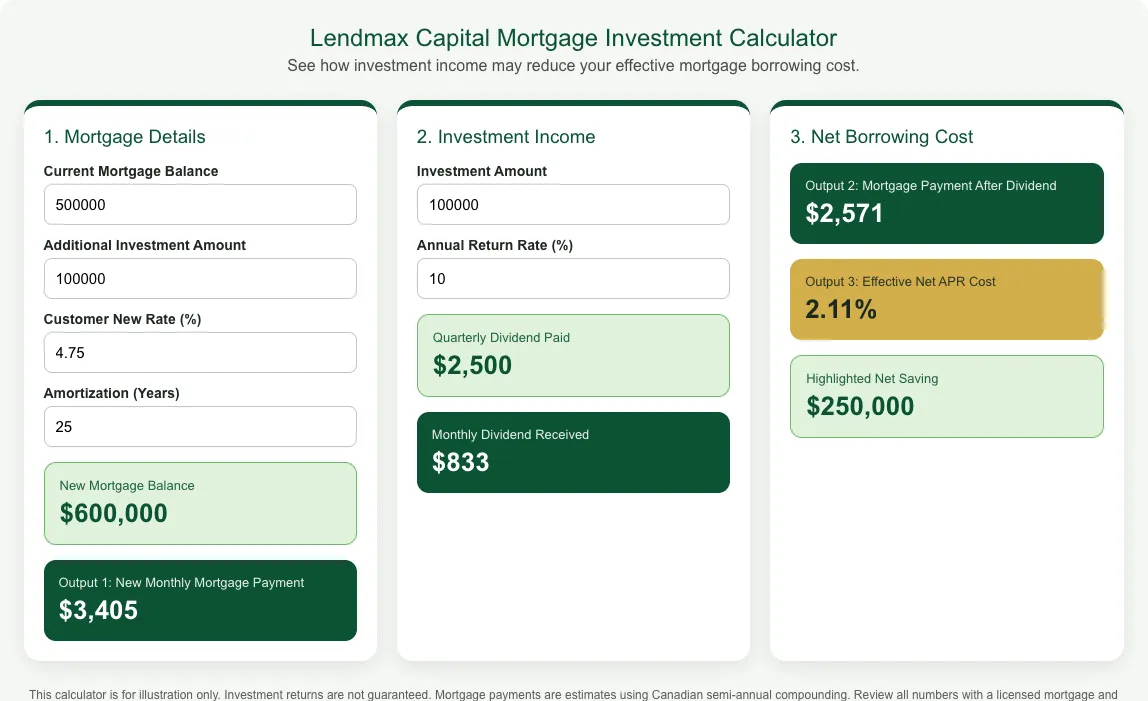Click the Annual Return Rate (%) field

coord(573,278)
